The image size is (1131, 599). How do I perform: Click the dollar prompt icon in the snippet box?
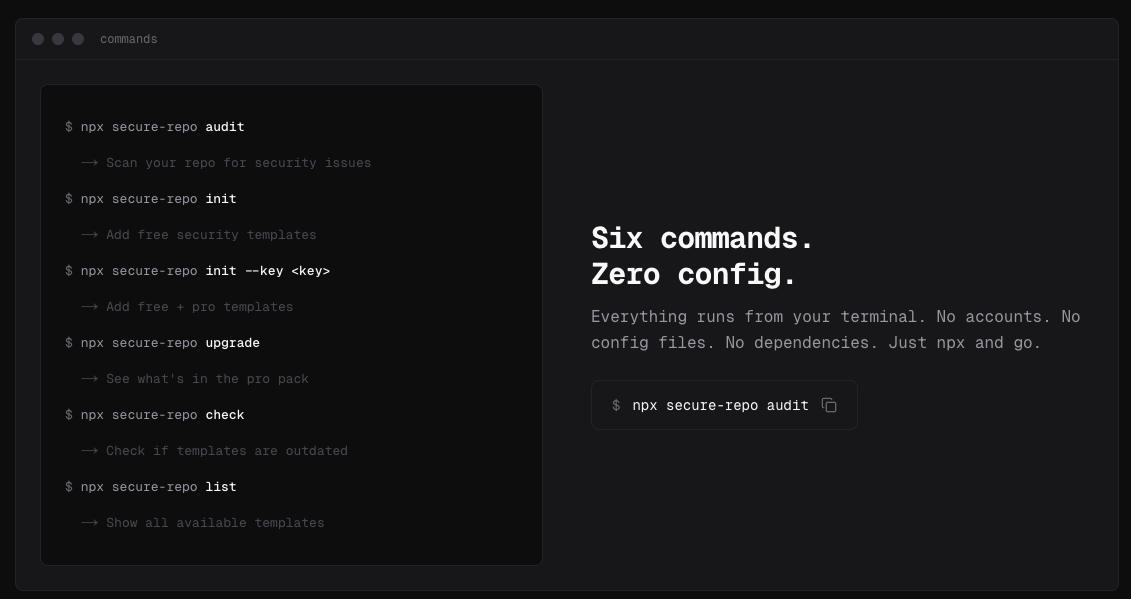[x=614, y=405]
